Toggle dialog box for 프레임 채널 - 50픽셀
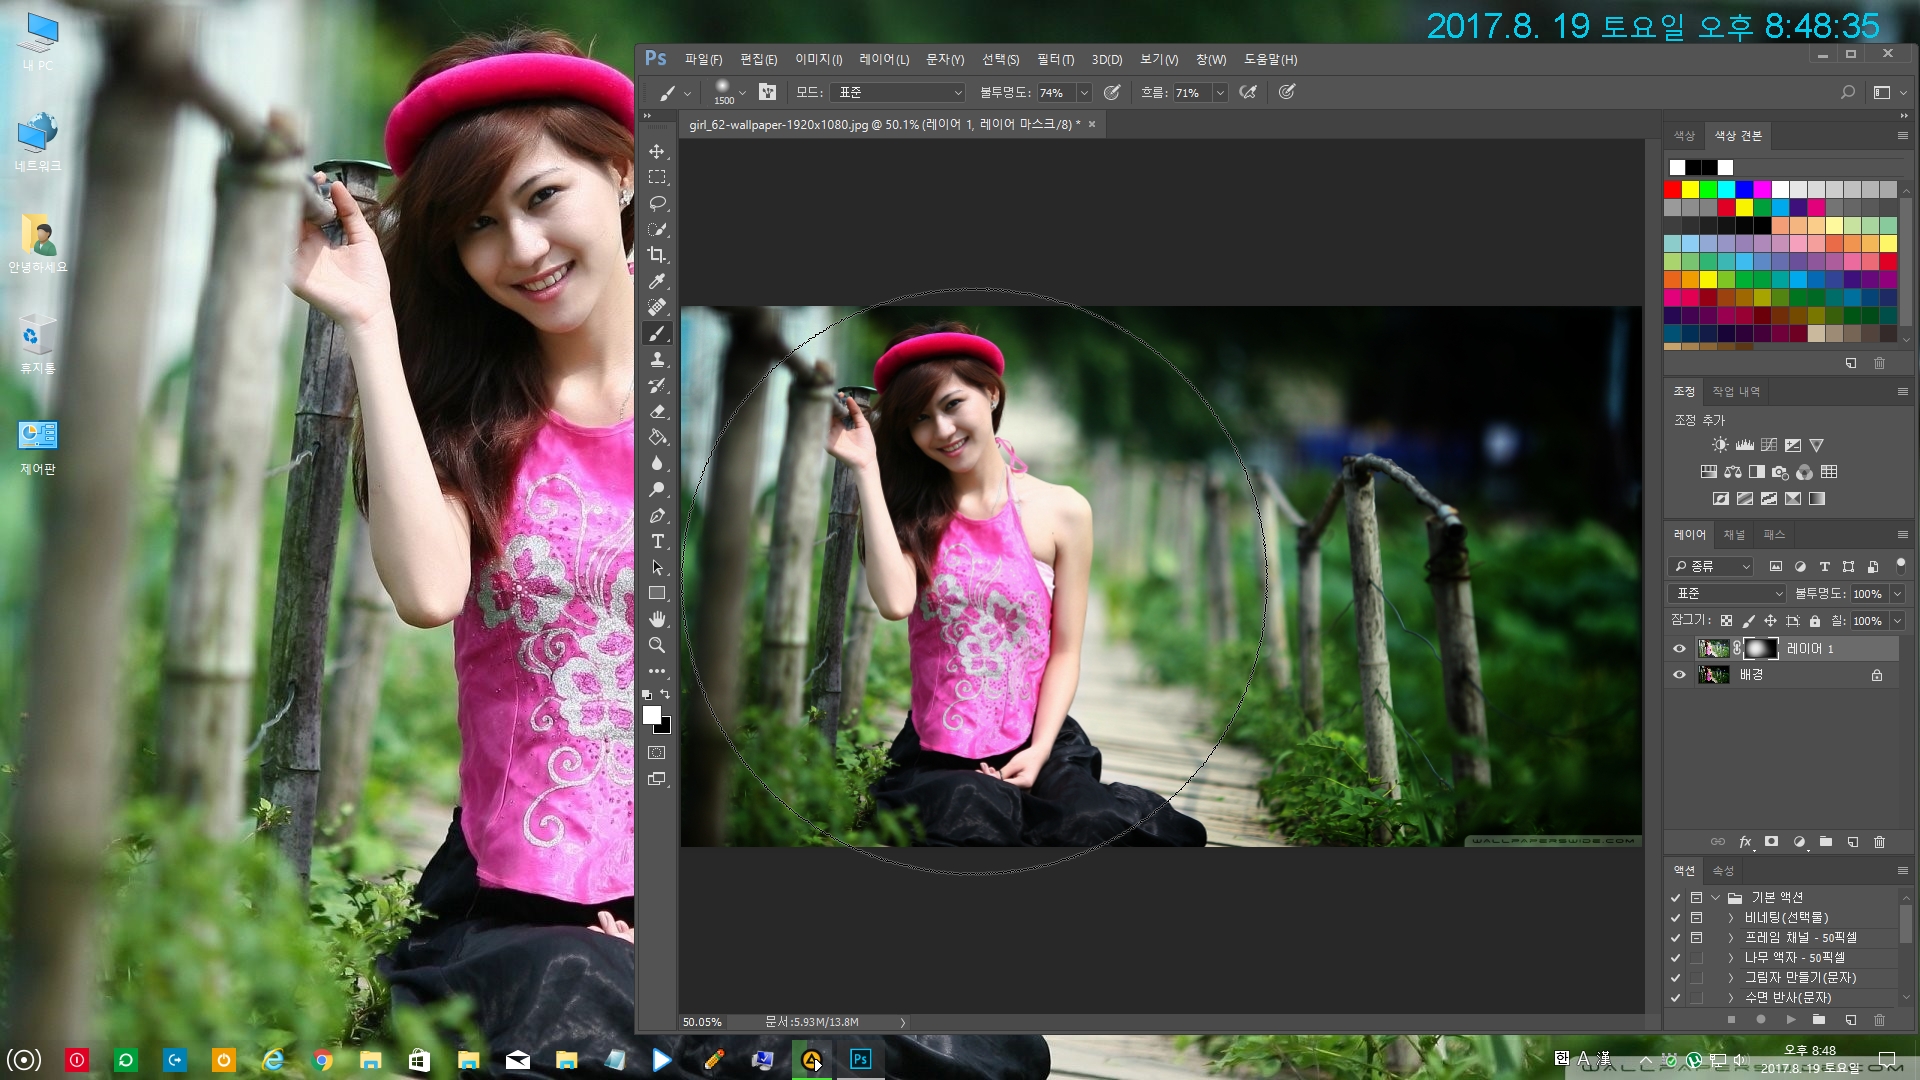Screen dimensions: 1920x1080 click(x=1696, y=938)
